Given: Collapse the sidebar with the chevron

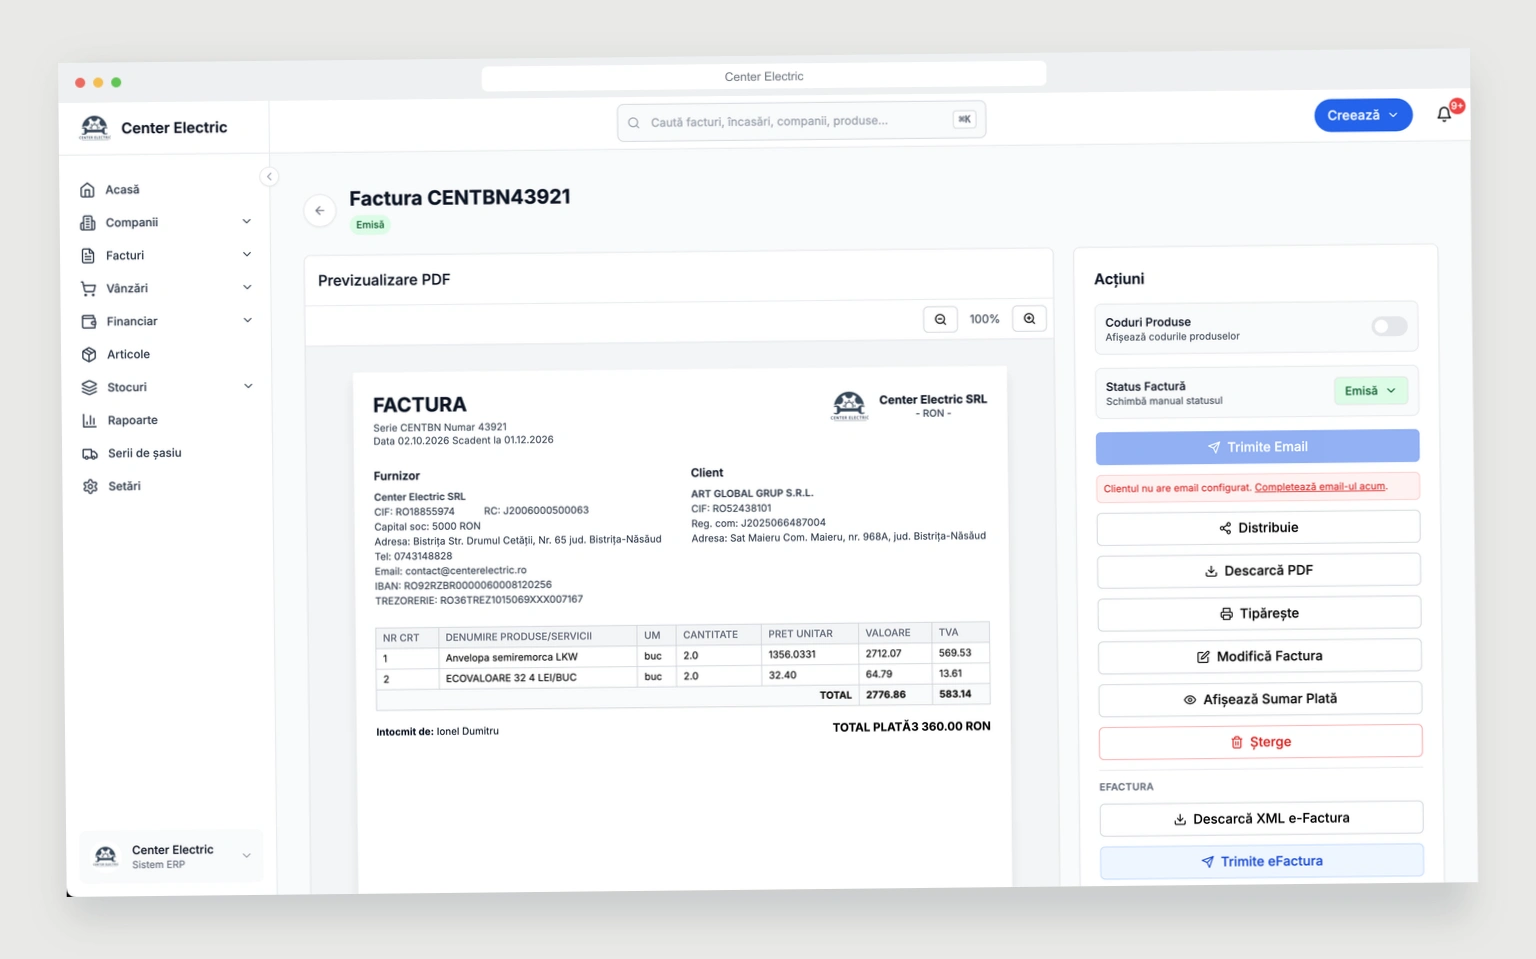Looking at the screenshot, I should (269, 177).
